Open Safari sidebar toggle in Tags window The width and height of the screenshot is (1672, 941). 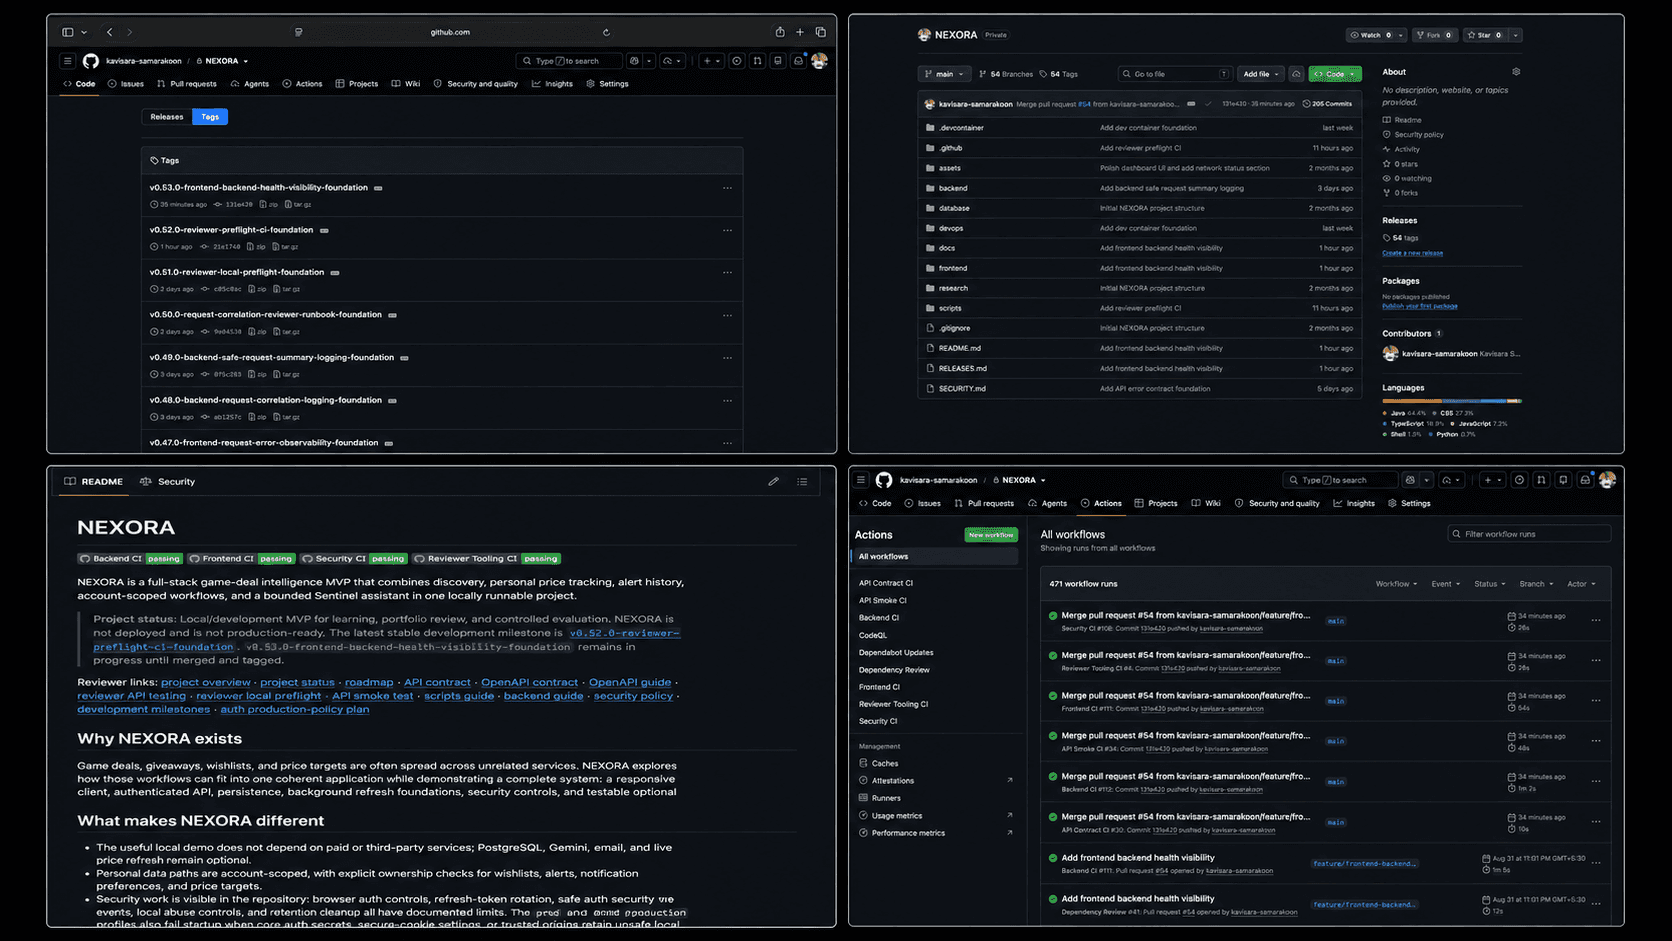[x=68, y=32]
